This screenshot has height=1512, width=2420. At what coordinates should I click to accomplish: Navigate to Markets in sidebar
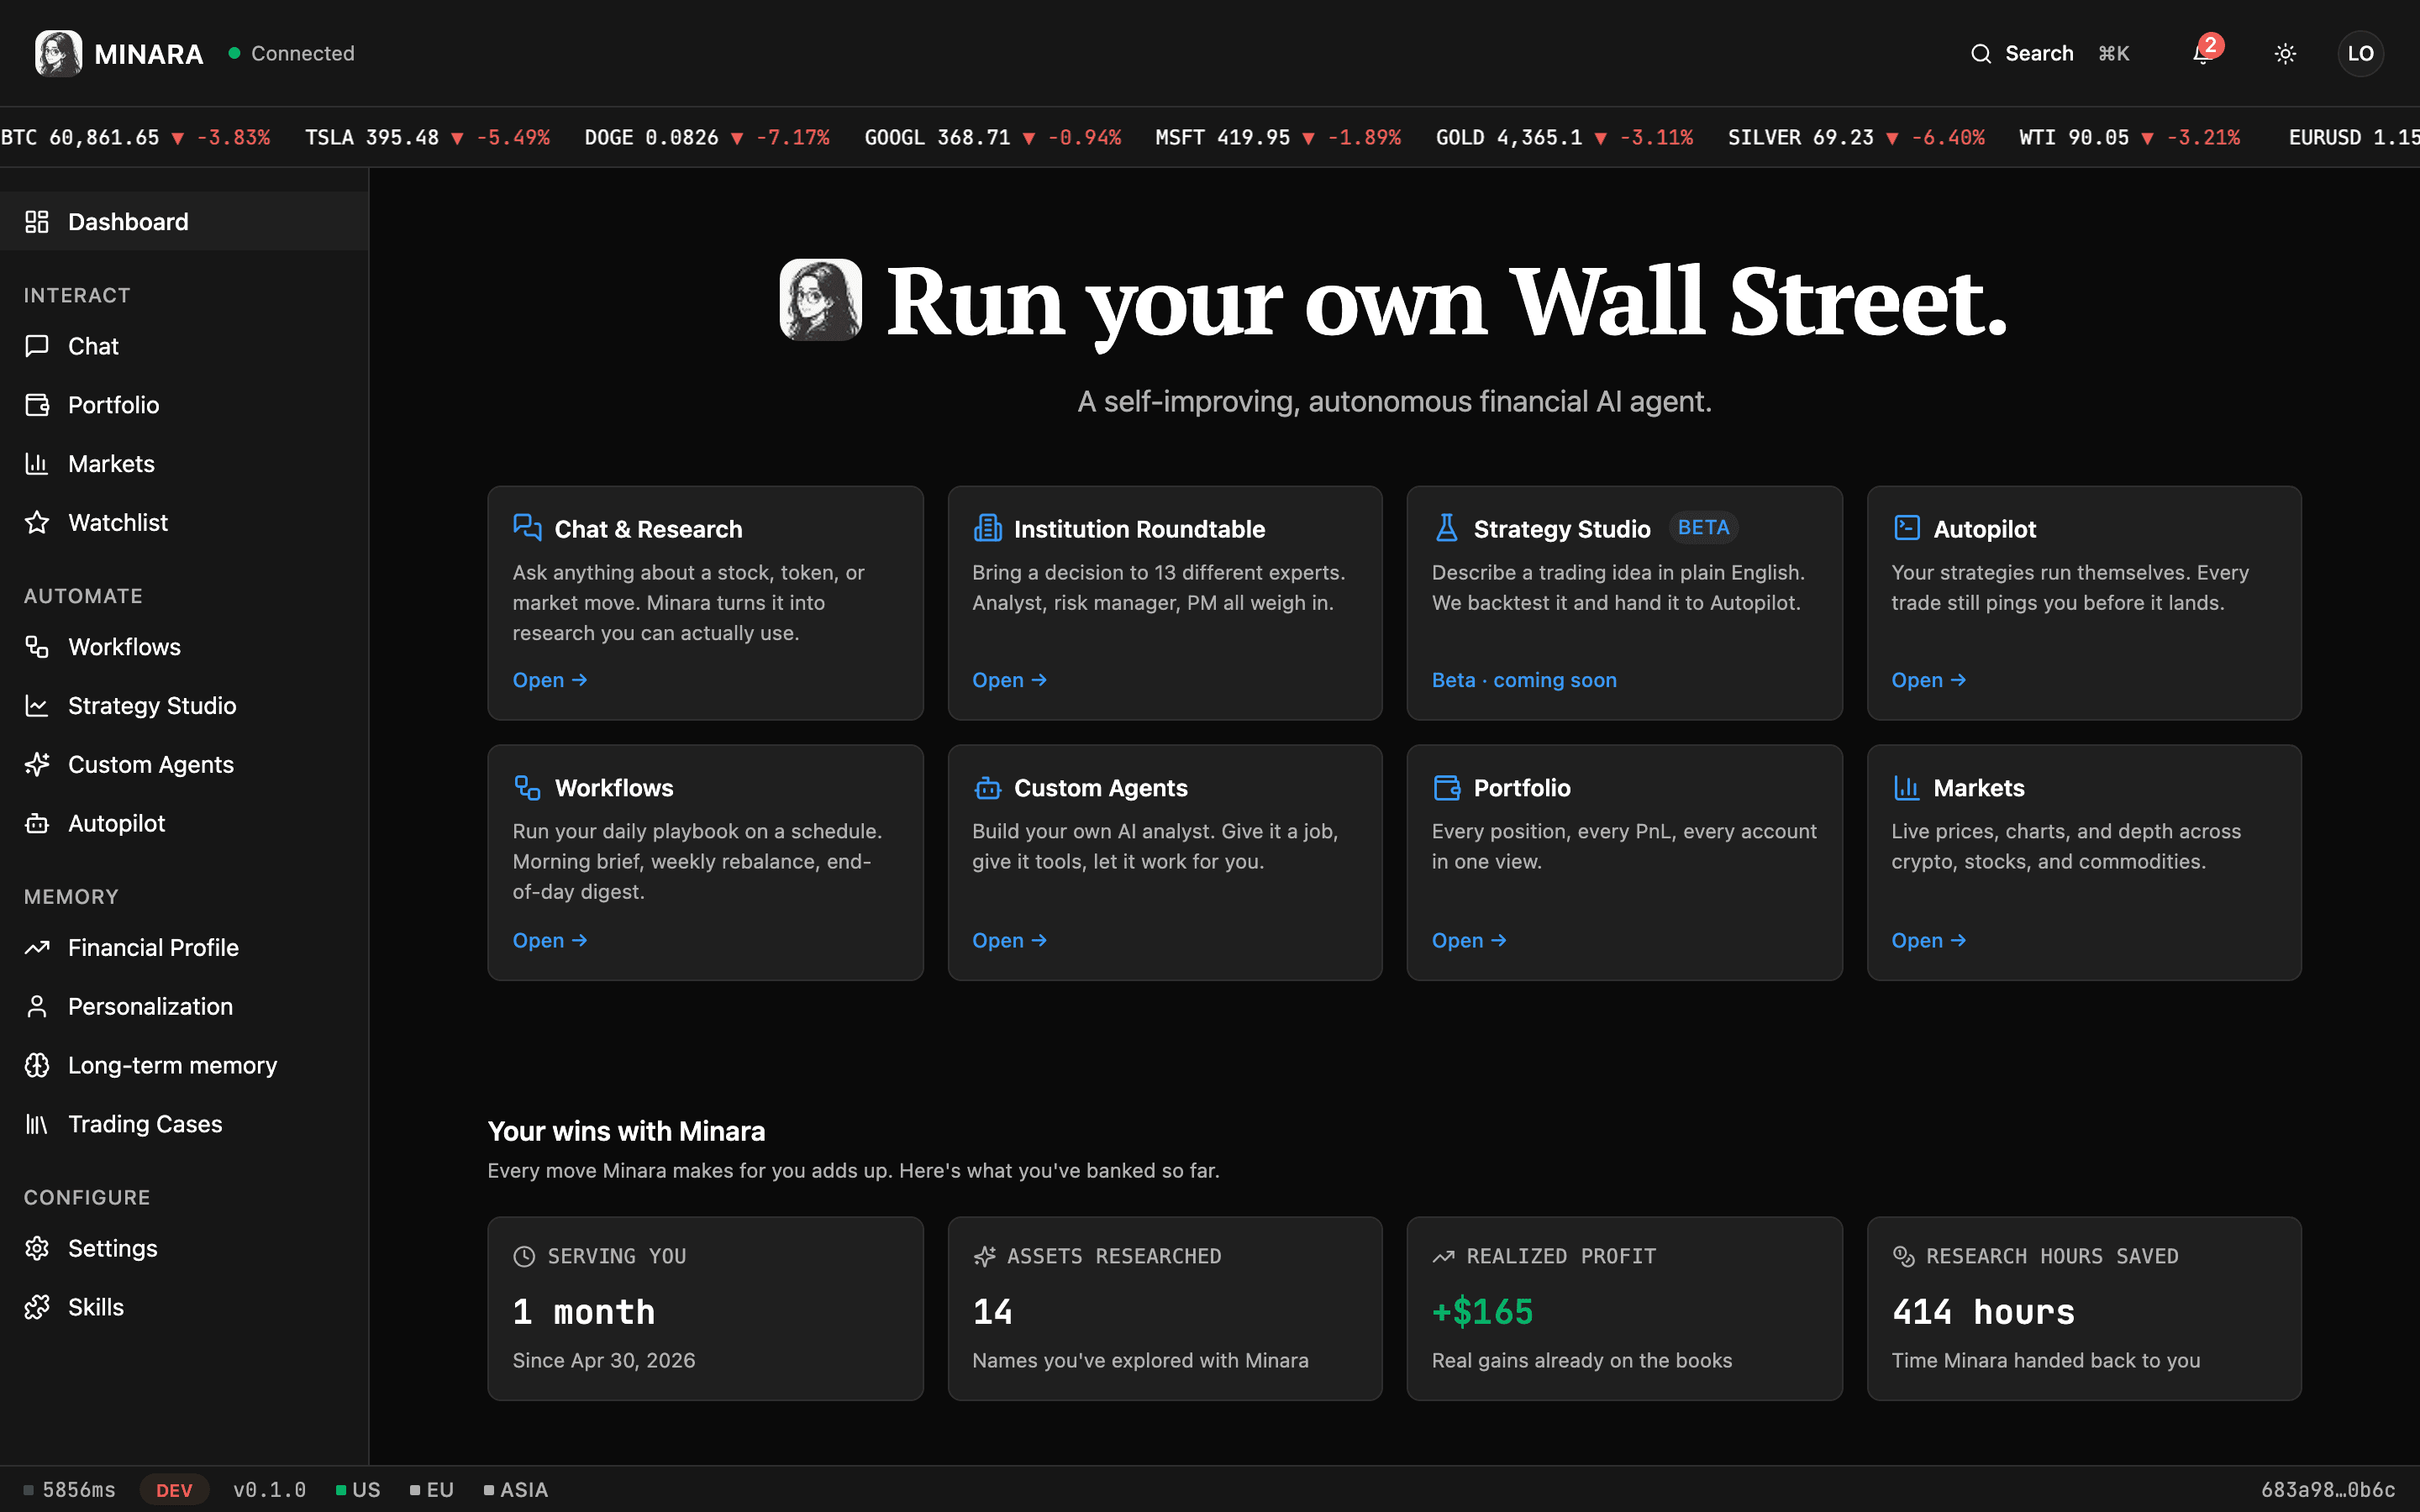pyautogui.click(x=184, y=464)
